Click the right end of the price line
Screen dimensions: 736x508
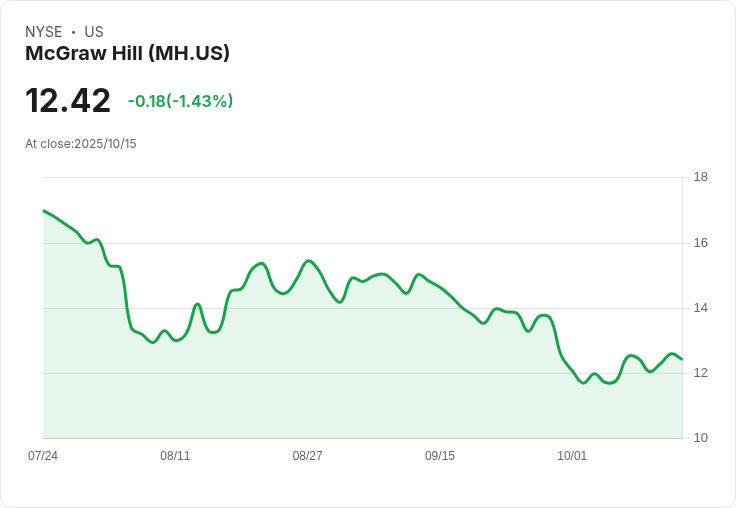(x=681, y=359)
